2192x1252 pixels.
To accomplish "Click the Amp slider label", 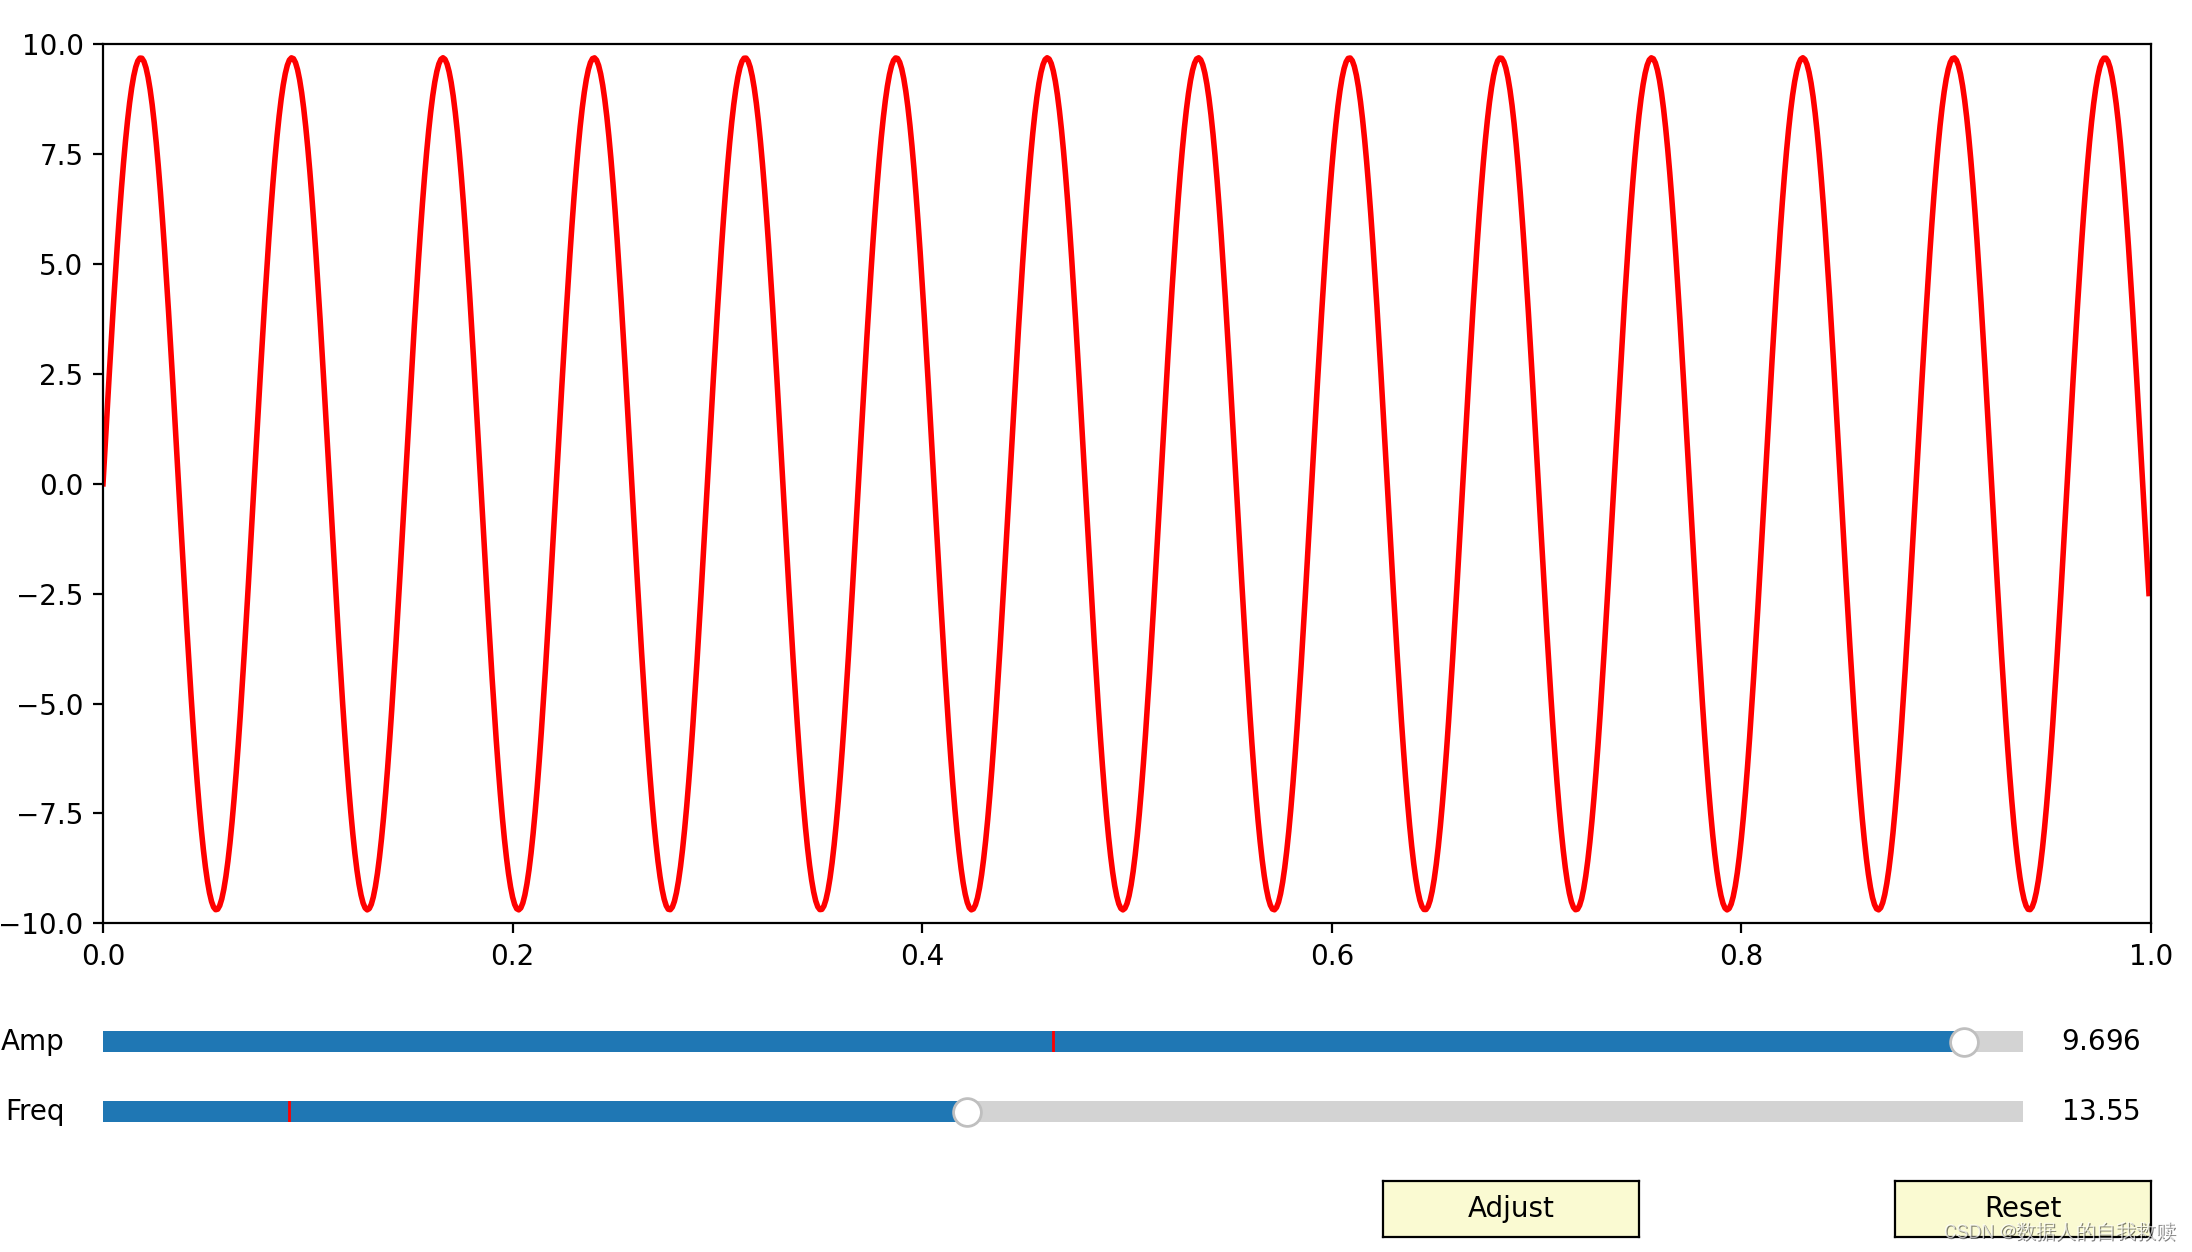I will pyautogui.click(x=32, y=1041).
